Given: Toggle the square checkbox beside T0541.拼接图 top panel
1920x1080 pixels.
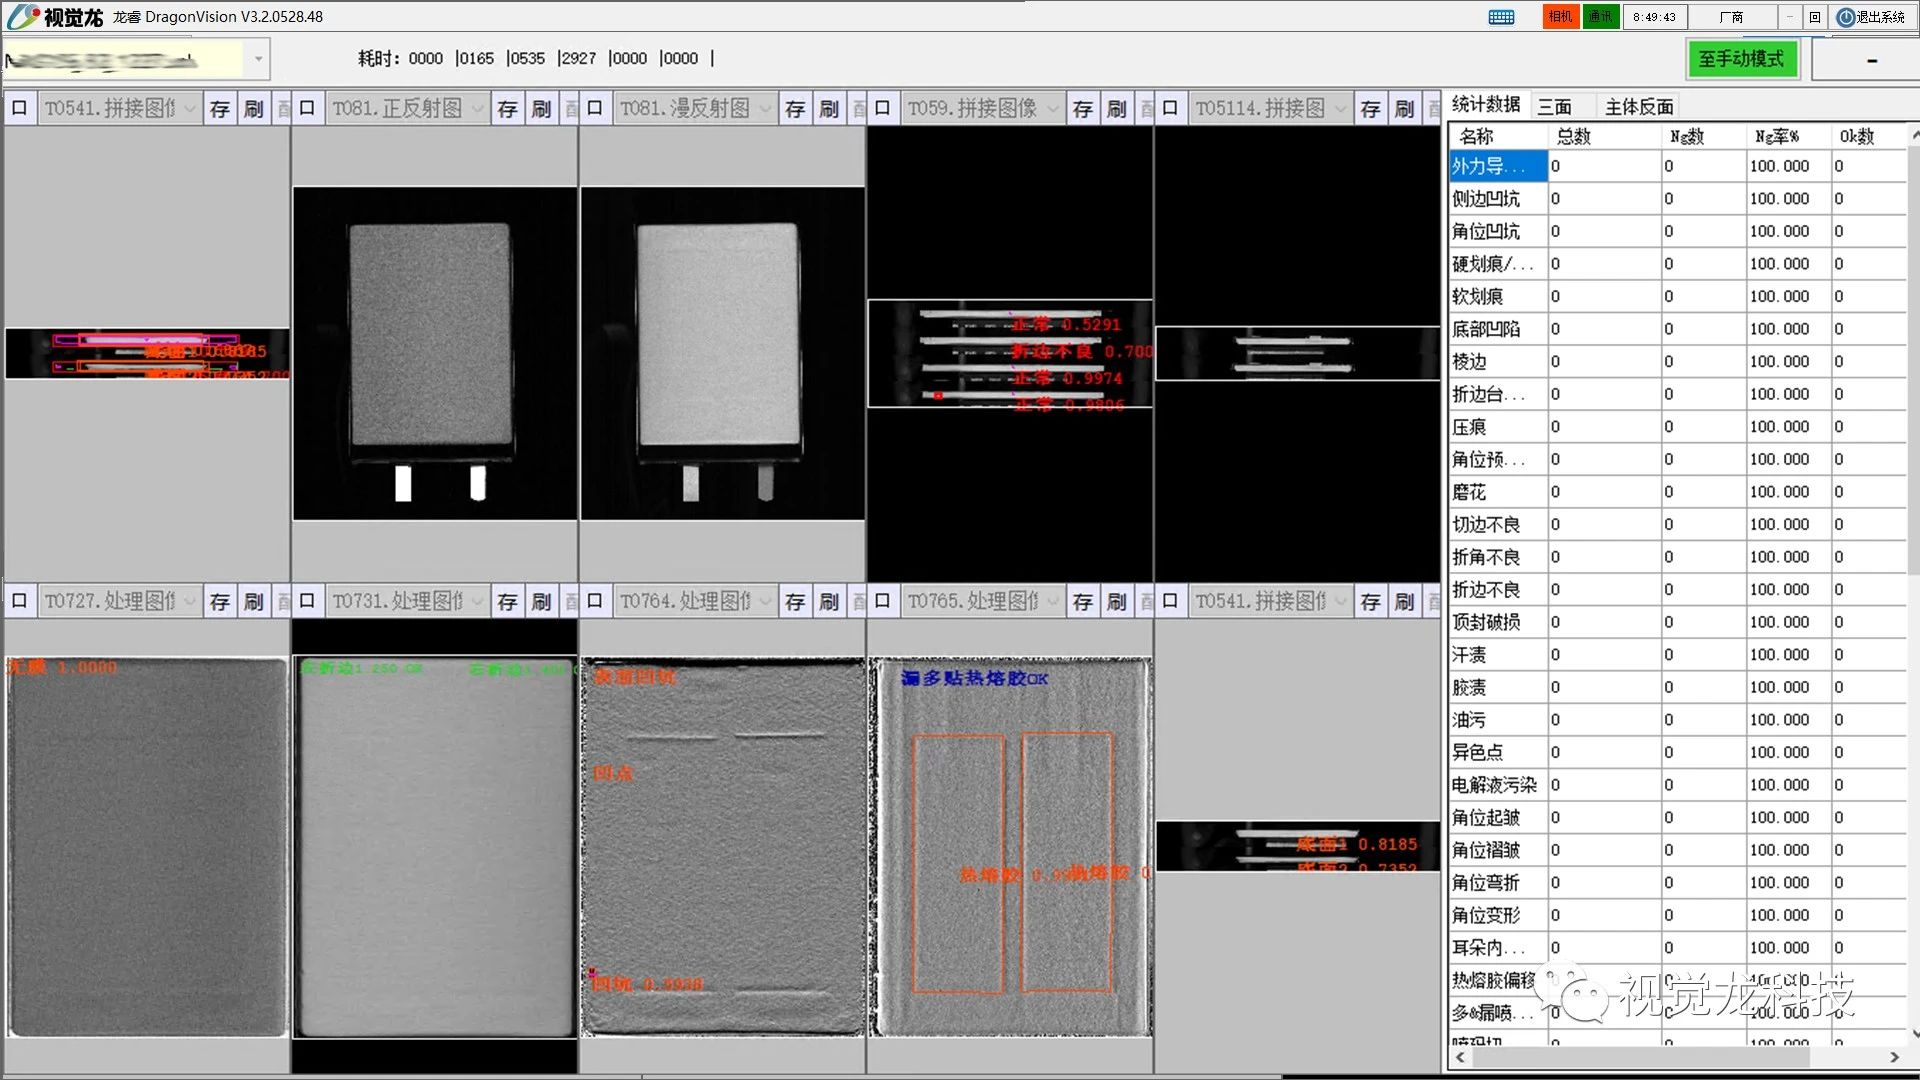Looking at the screenshot, I should tap(19, 108).
